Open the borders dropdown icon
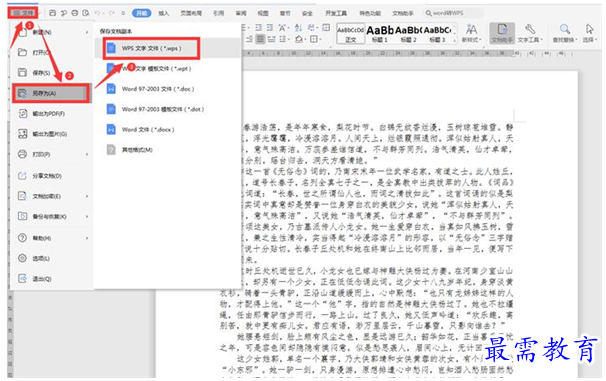This screenshot has height=381, width=606. click(315, 39)
